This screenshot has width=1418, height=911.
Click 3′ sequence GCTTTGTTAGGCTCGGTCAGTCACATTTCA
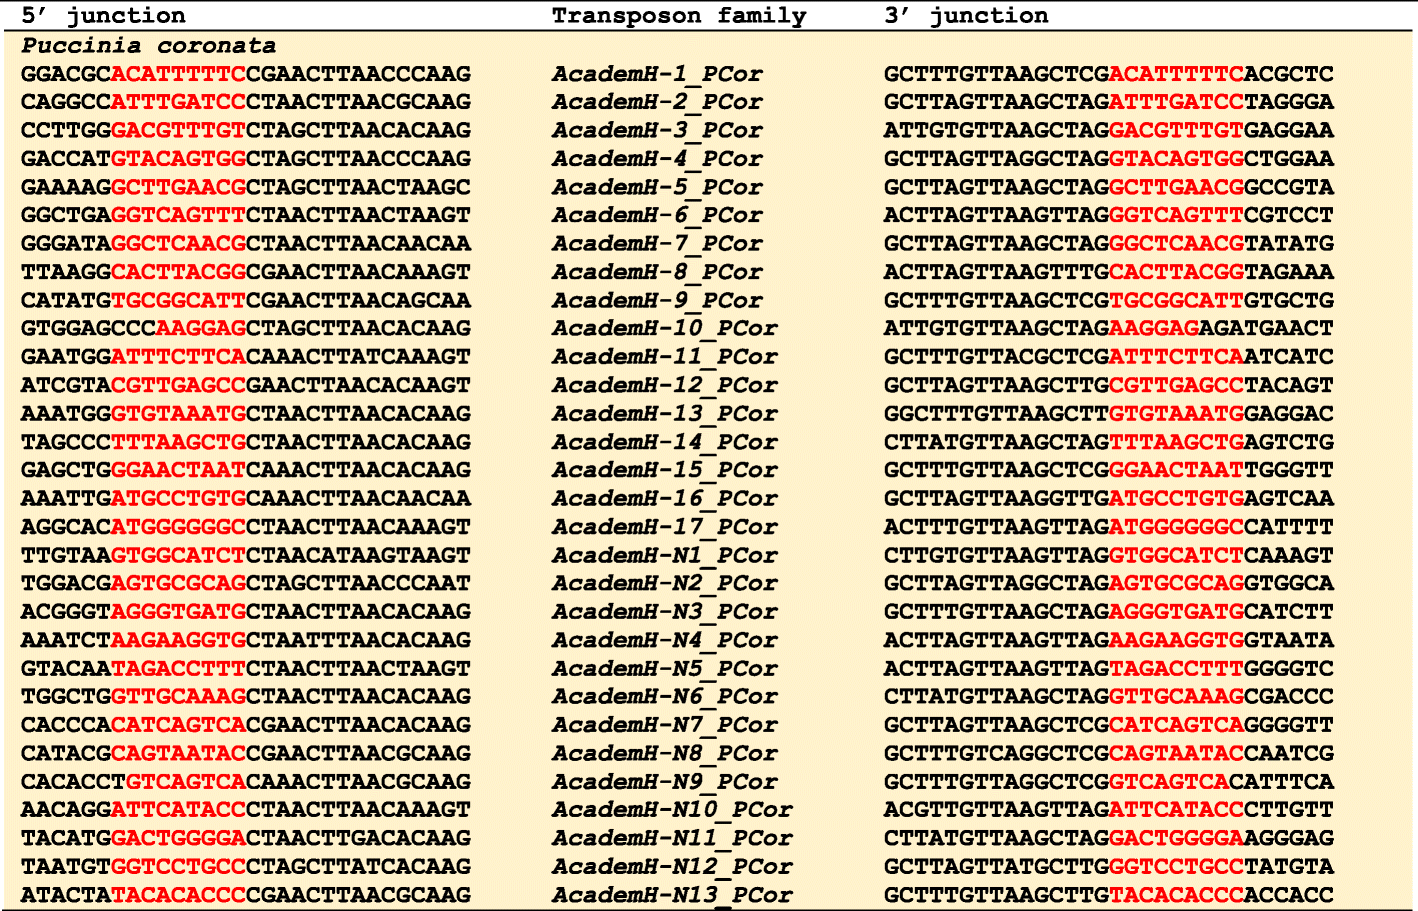click(x=1109, y=782)
